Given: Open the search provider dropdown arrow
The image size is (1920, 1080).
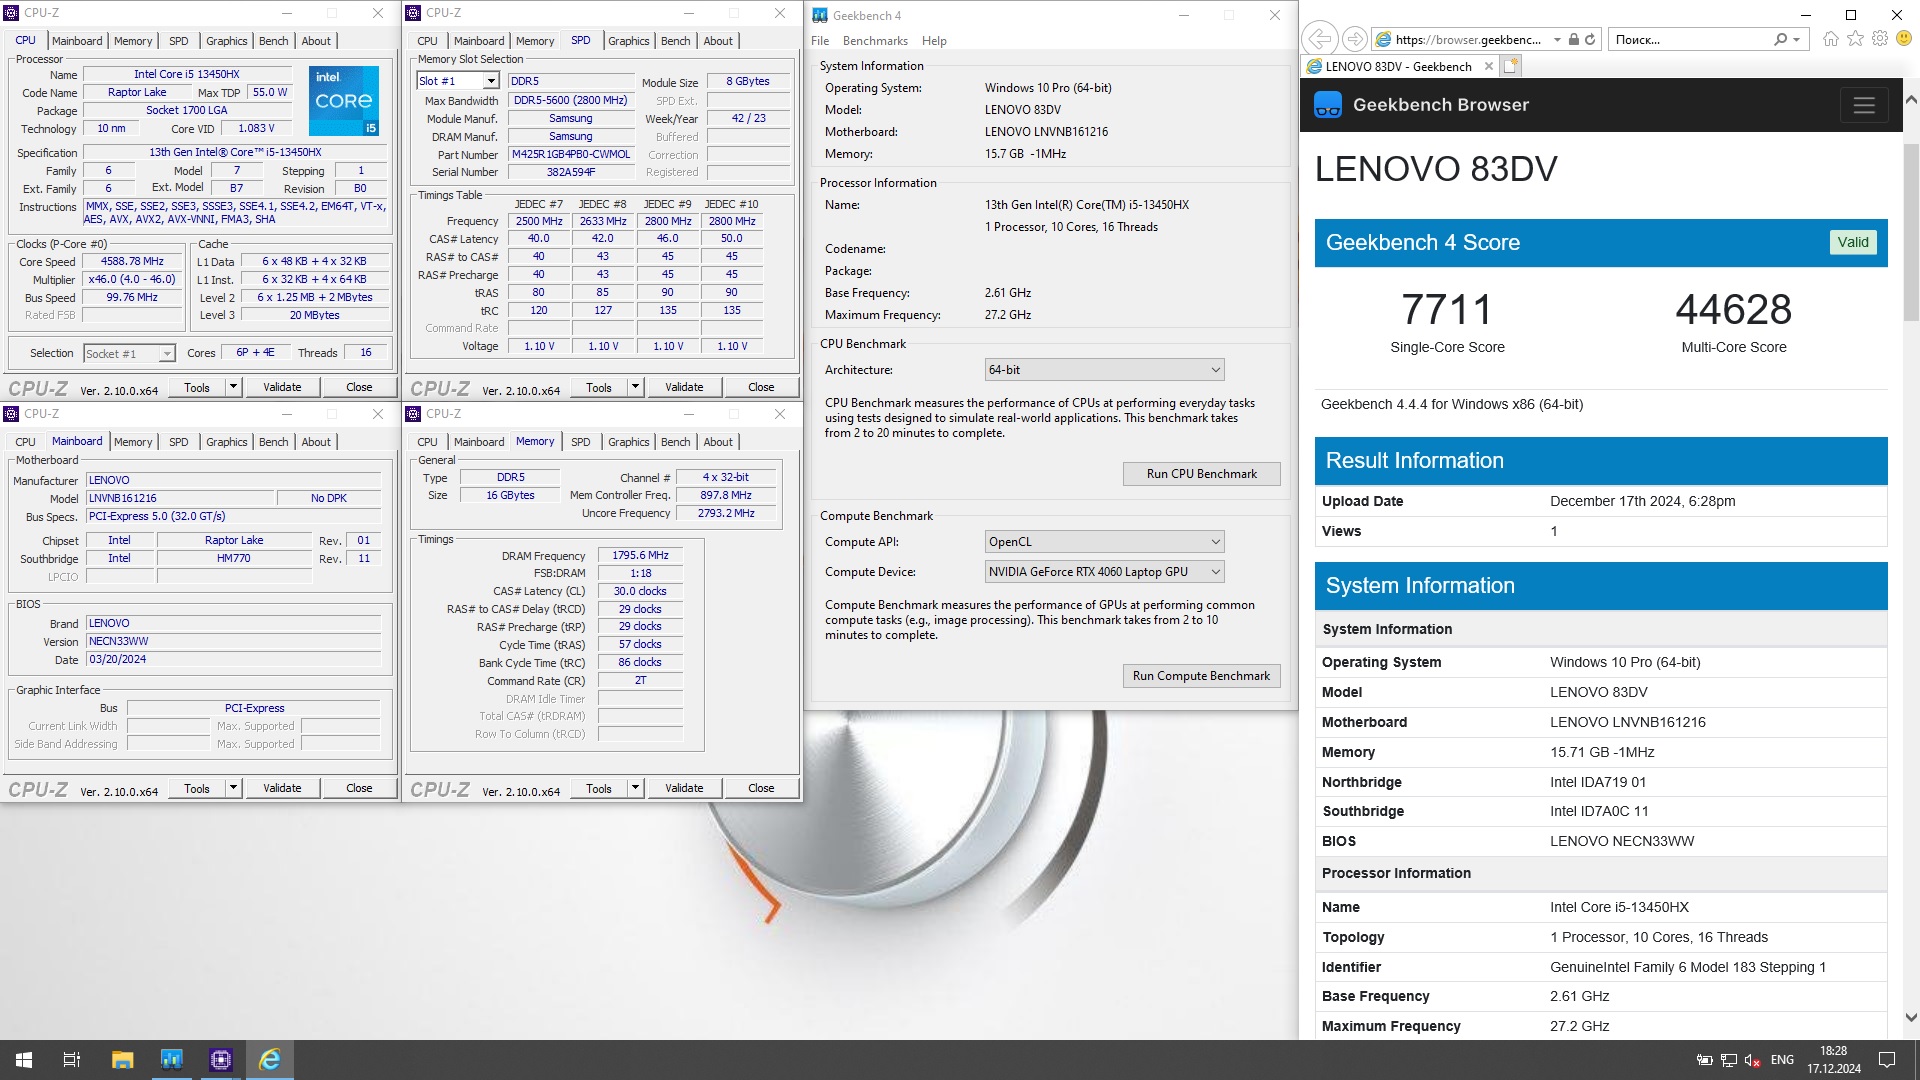Looking at the screenshot, I should [x=1797, y=39].
